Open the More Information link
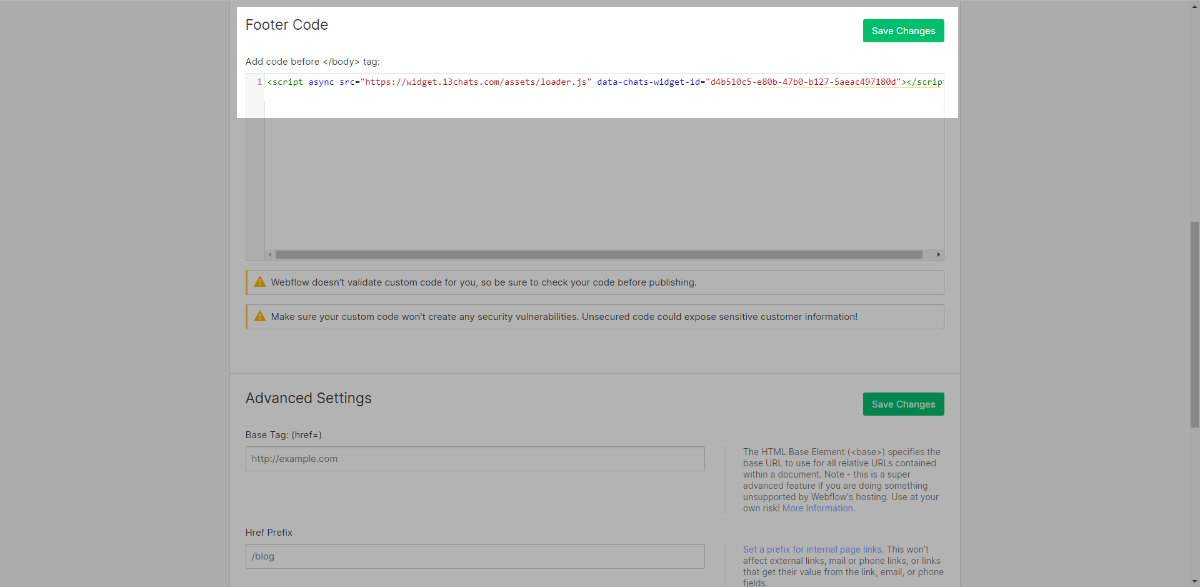This screenshot has width=1200, height=587. click(817, 508)
